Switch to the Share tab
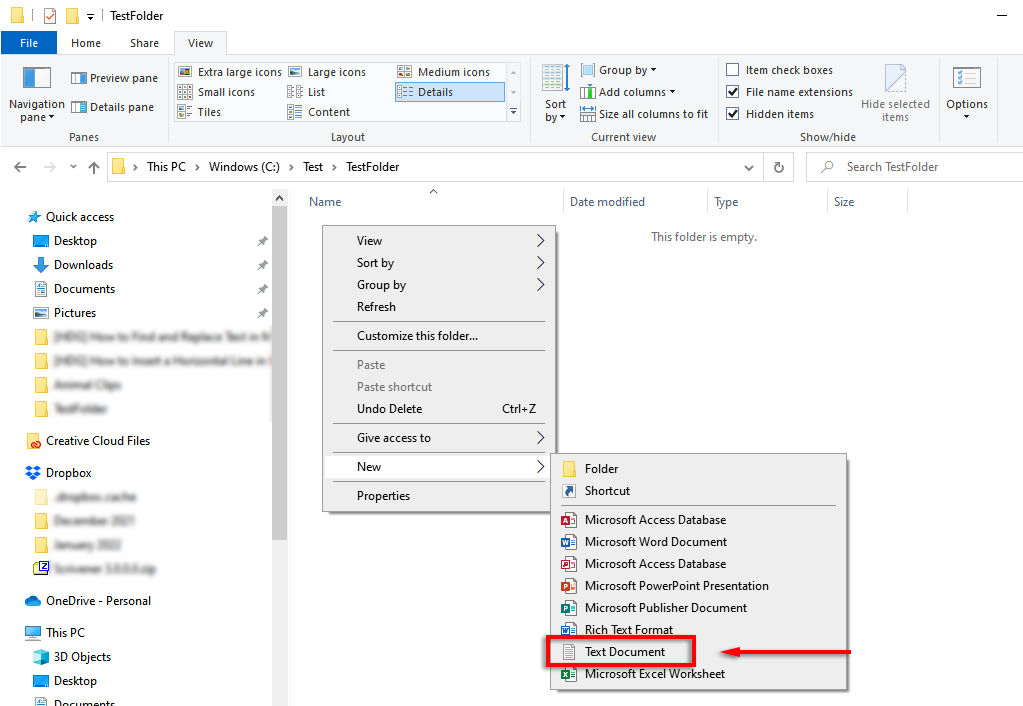The image size is (1023, 706). tap(144, 43)
